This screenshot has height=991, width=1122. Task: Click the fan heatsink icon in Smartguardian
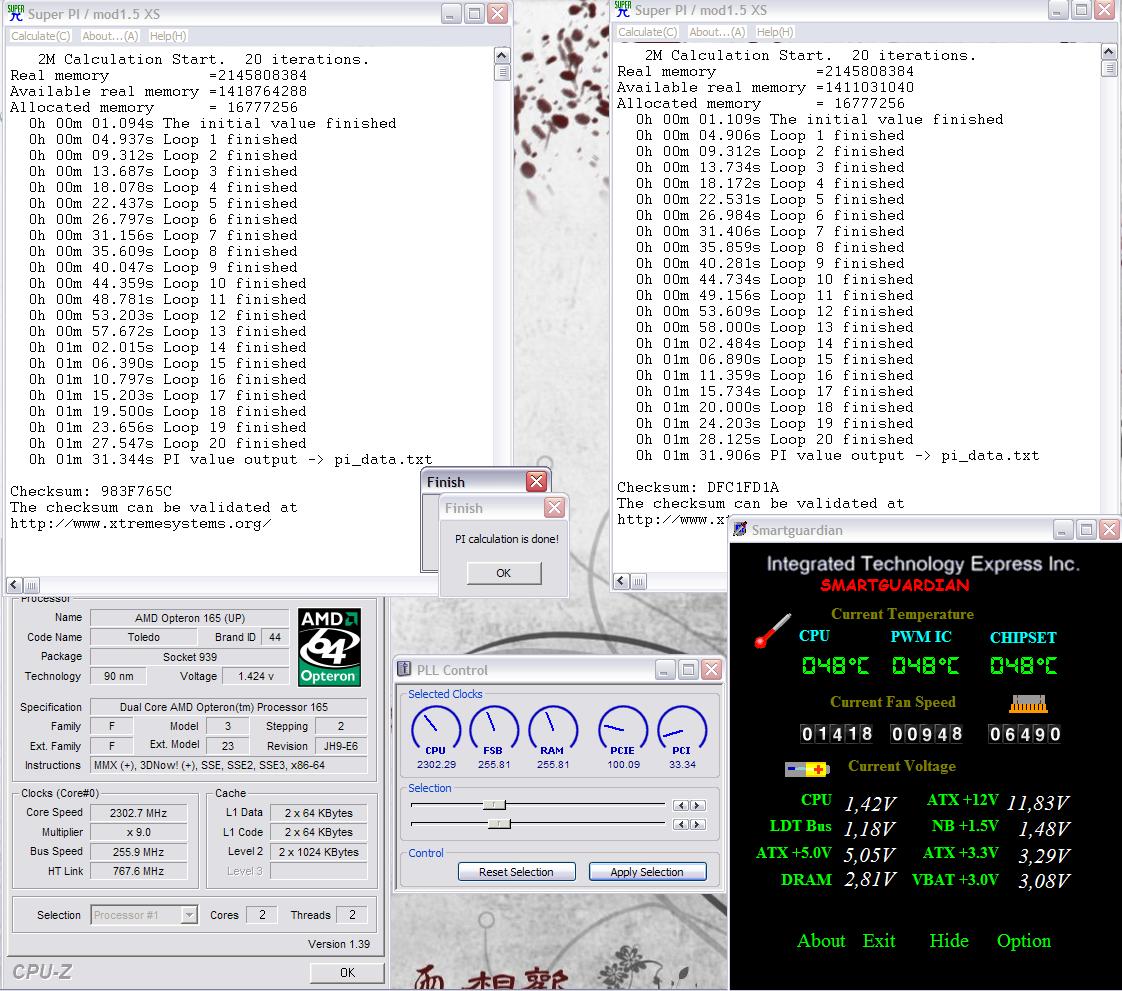click(x=1028, y=704)
